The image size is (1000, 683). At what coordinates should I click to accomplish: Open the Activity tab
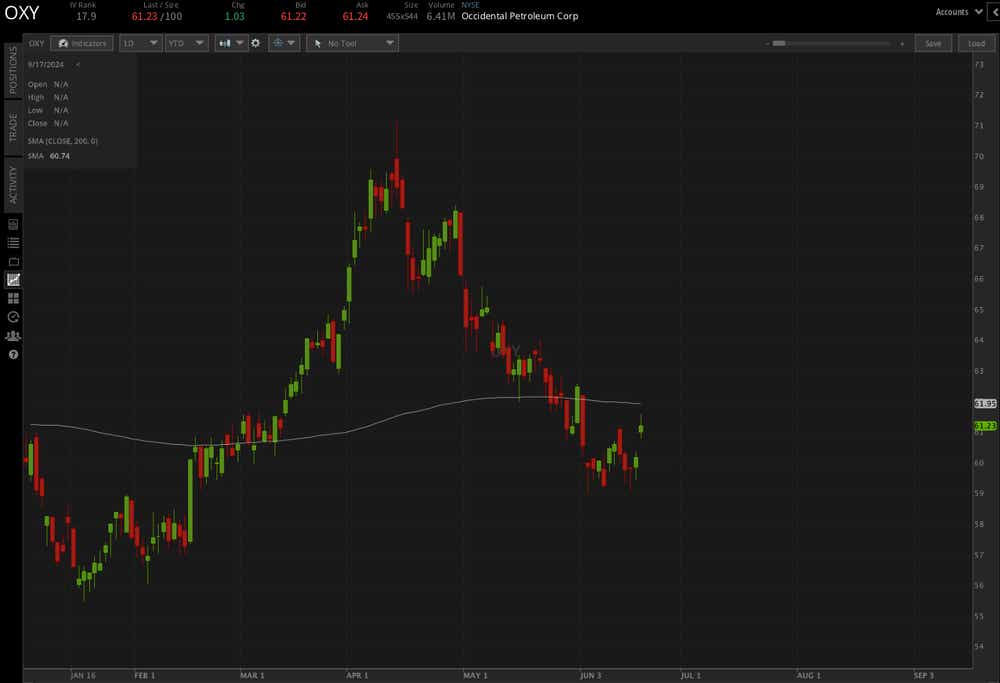tap(13, 185)
